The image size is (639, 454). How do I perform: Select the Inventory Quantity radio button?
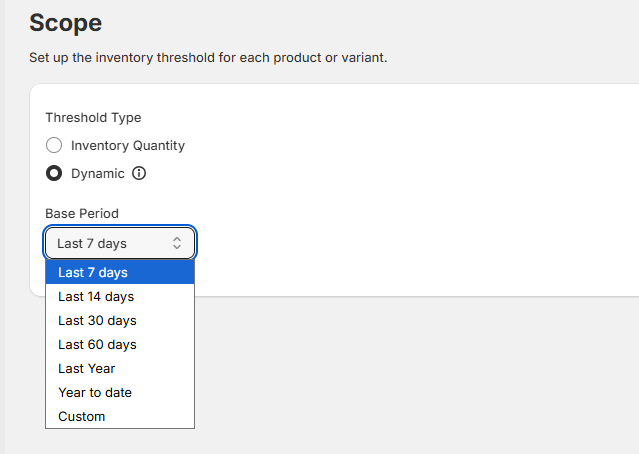54,145
